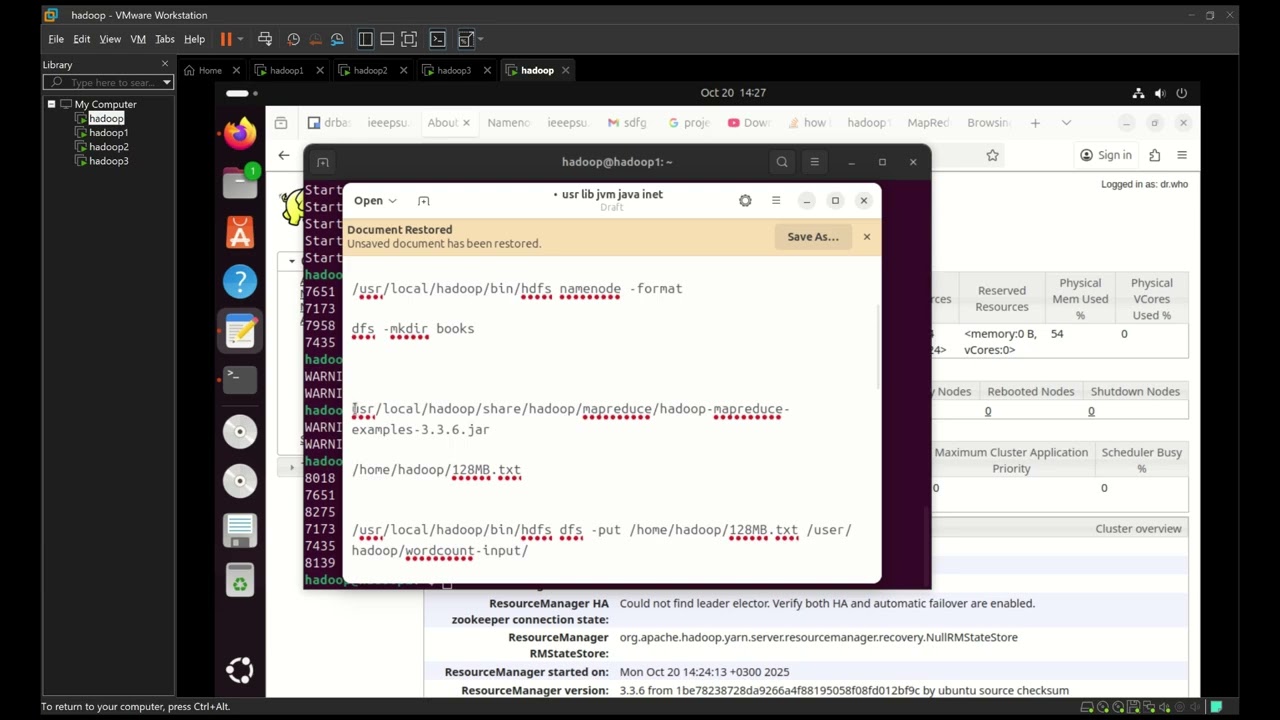This screenshot has height=720, width=1280.
Task: Open the Library search dropdown arrow
Action: tap(167, 82)
